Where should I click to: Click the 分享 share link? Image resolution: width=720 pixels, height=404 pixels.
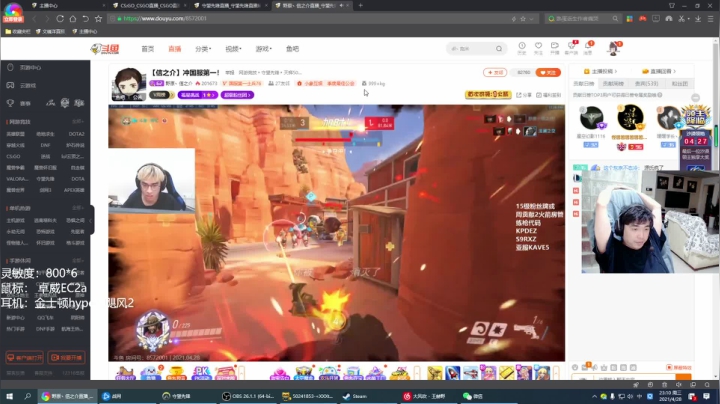click(x=524, y=95)
